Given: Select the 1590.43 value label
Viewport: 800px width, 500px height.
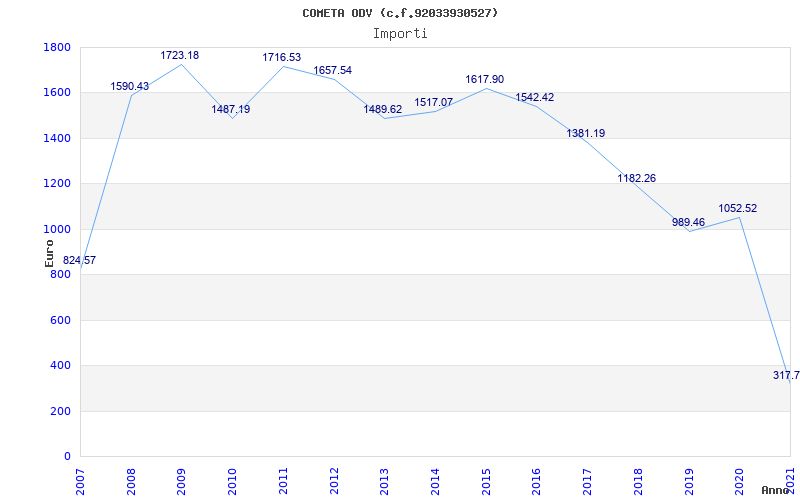Looking at the screenshot, I should pos(130,87).
